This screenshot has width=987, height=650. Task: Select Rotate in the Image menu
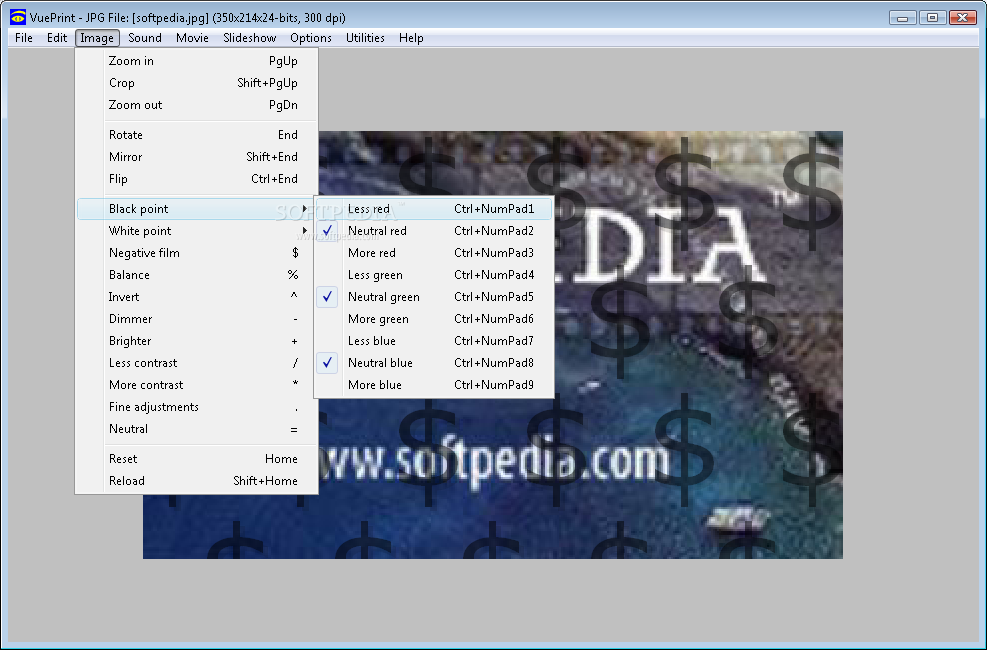(x=196, y=135)
